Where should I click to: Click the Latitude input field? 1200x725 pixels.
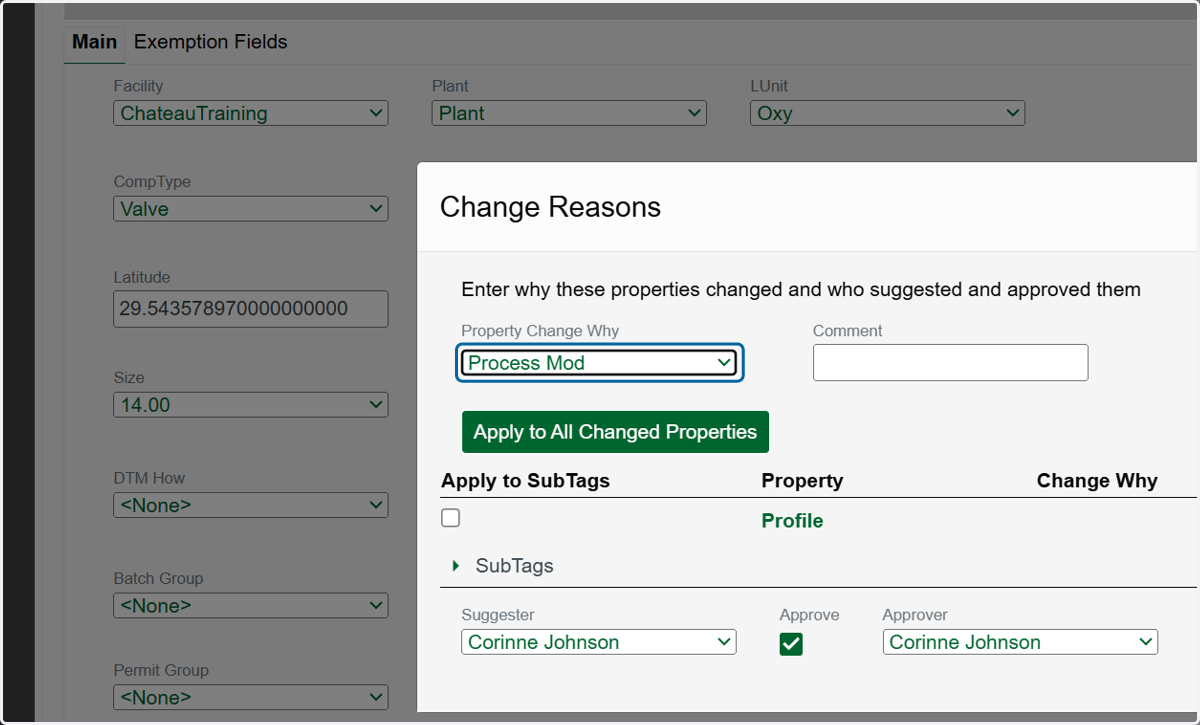click(x=251, y=309)
